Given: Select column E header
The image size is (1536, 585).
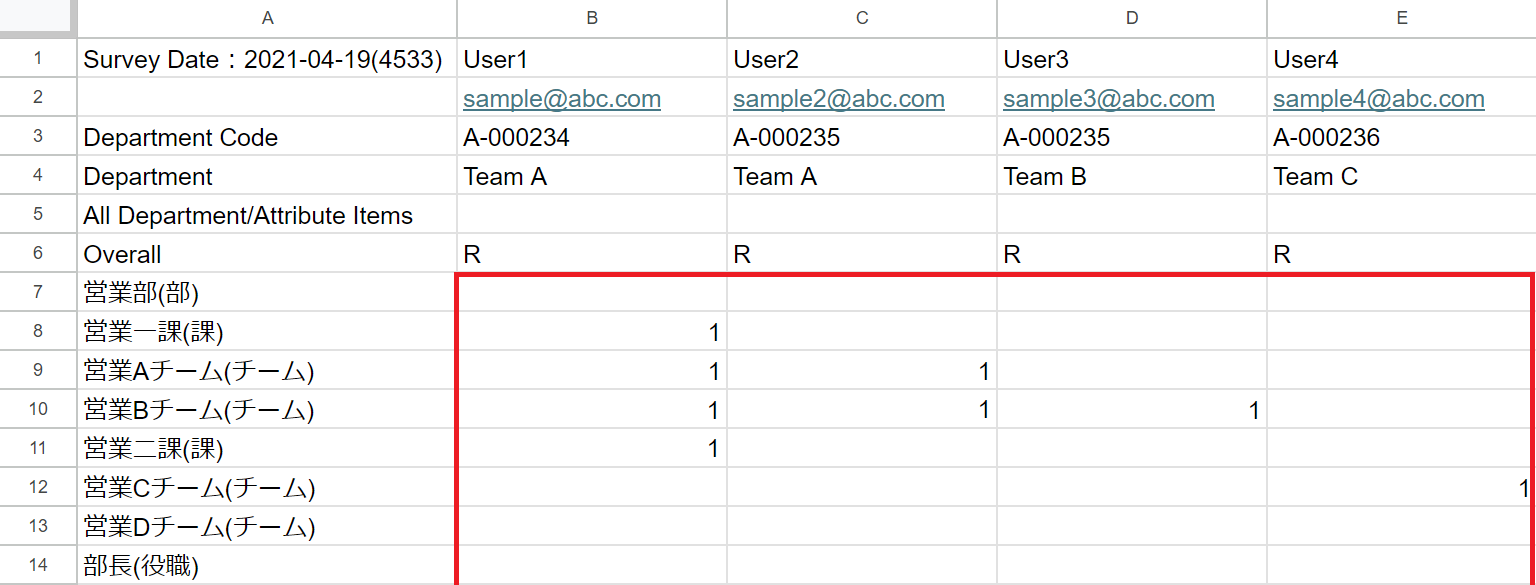Looking at the screenshot, I should pyautogui.click(x=1401, y=18).
